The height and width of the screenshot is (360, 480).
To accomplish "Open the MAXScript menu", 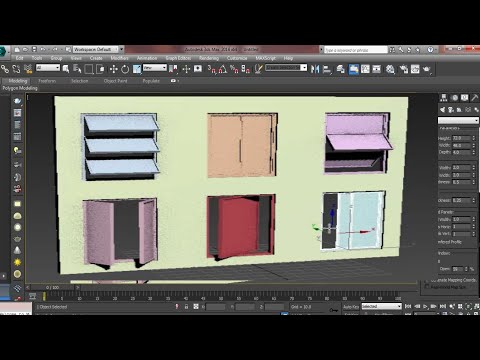I will [266, 58].
